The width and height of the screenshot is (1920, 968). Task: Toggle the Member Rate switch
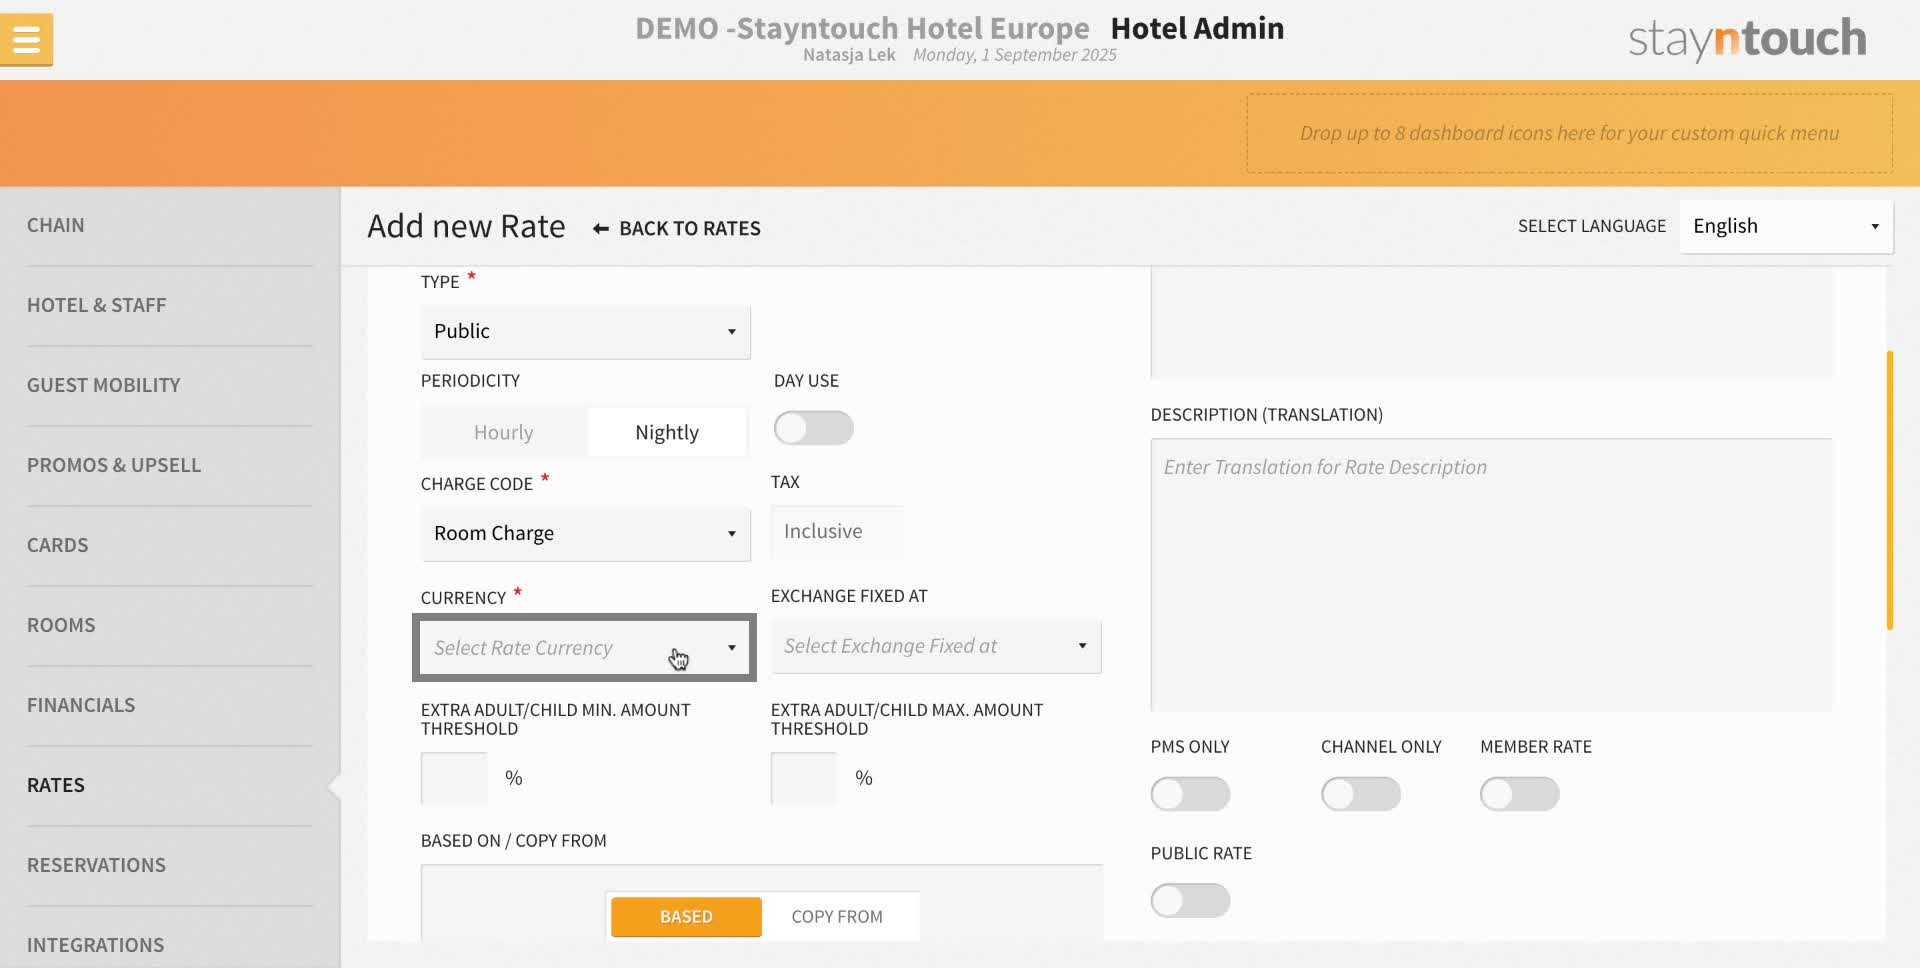click(1519, 794)
